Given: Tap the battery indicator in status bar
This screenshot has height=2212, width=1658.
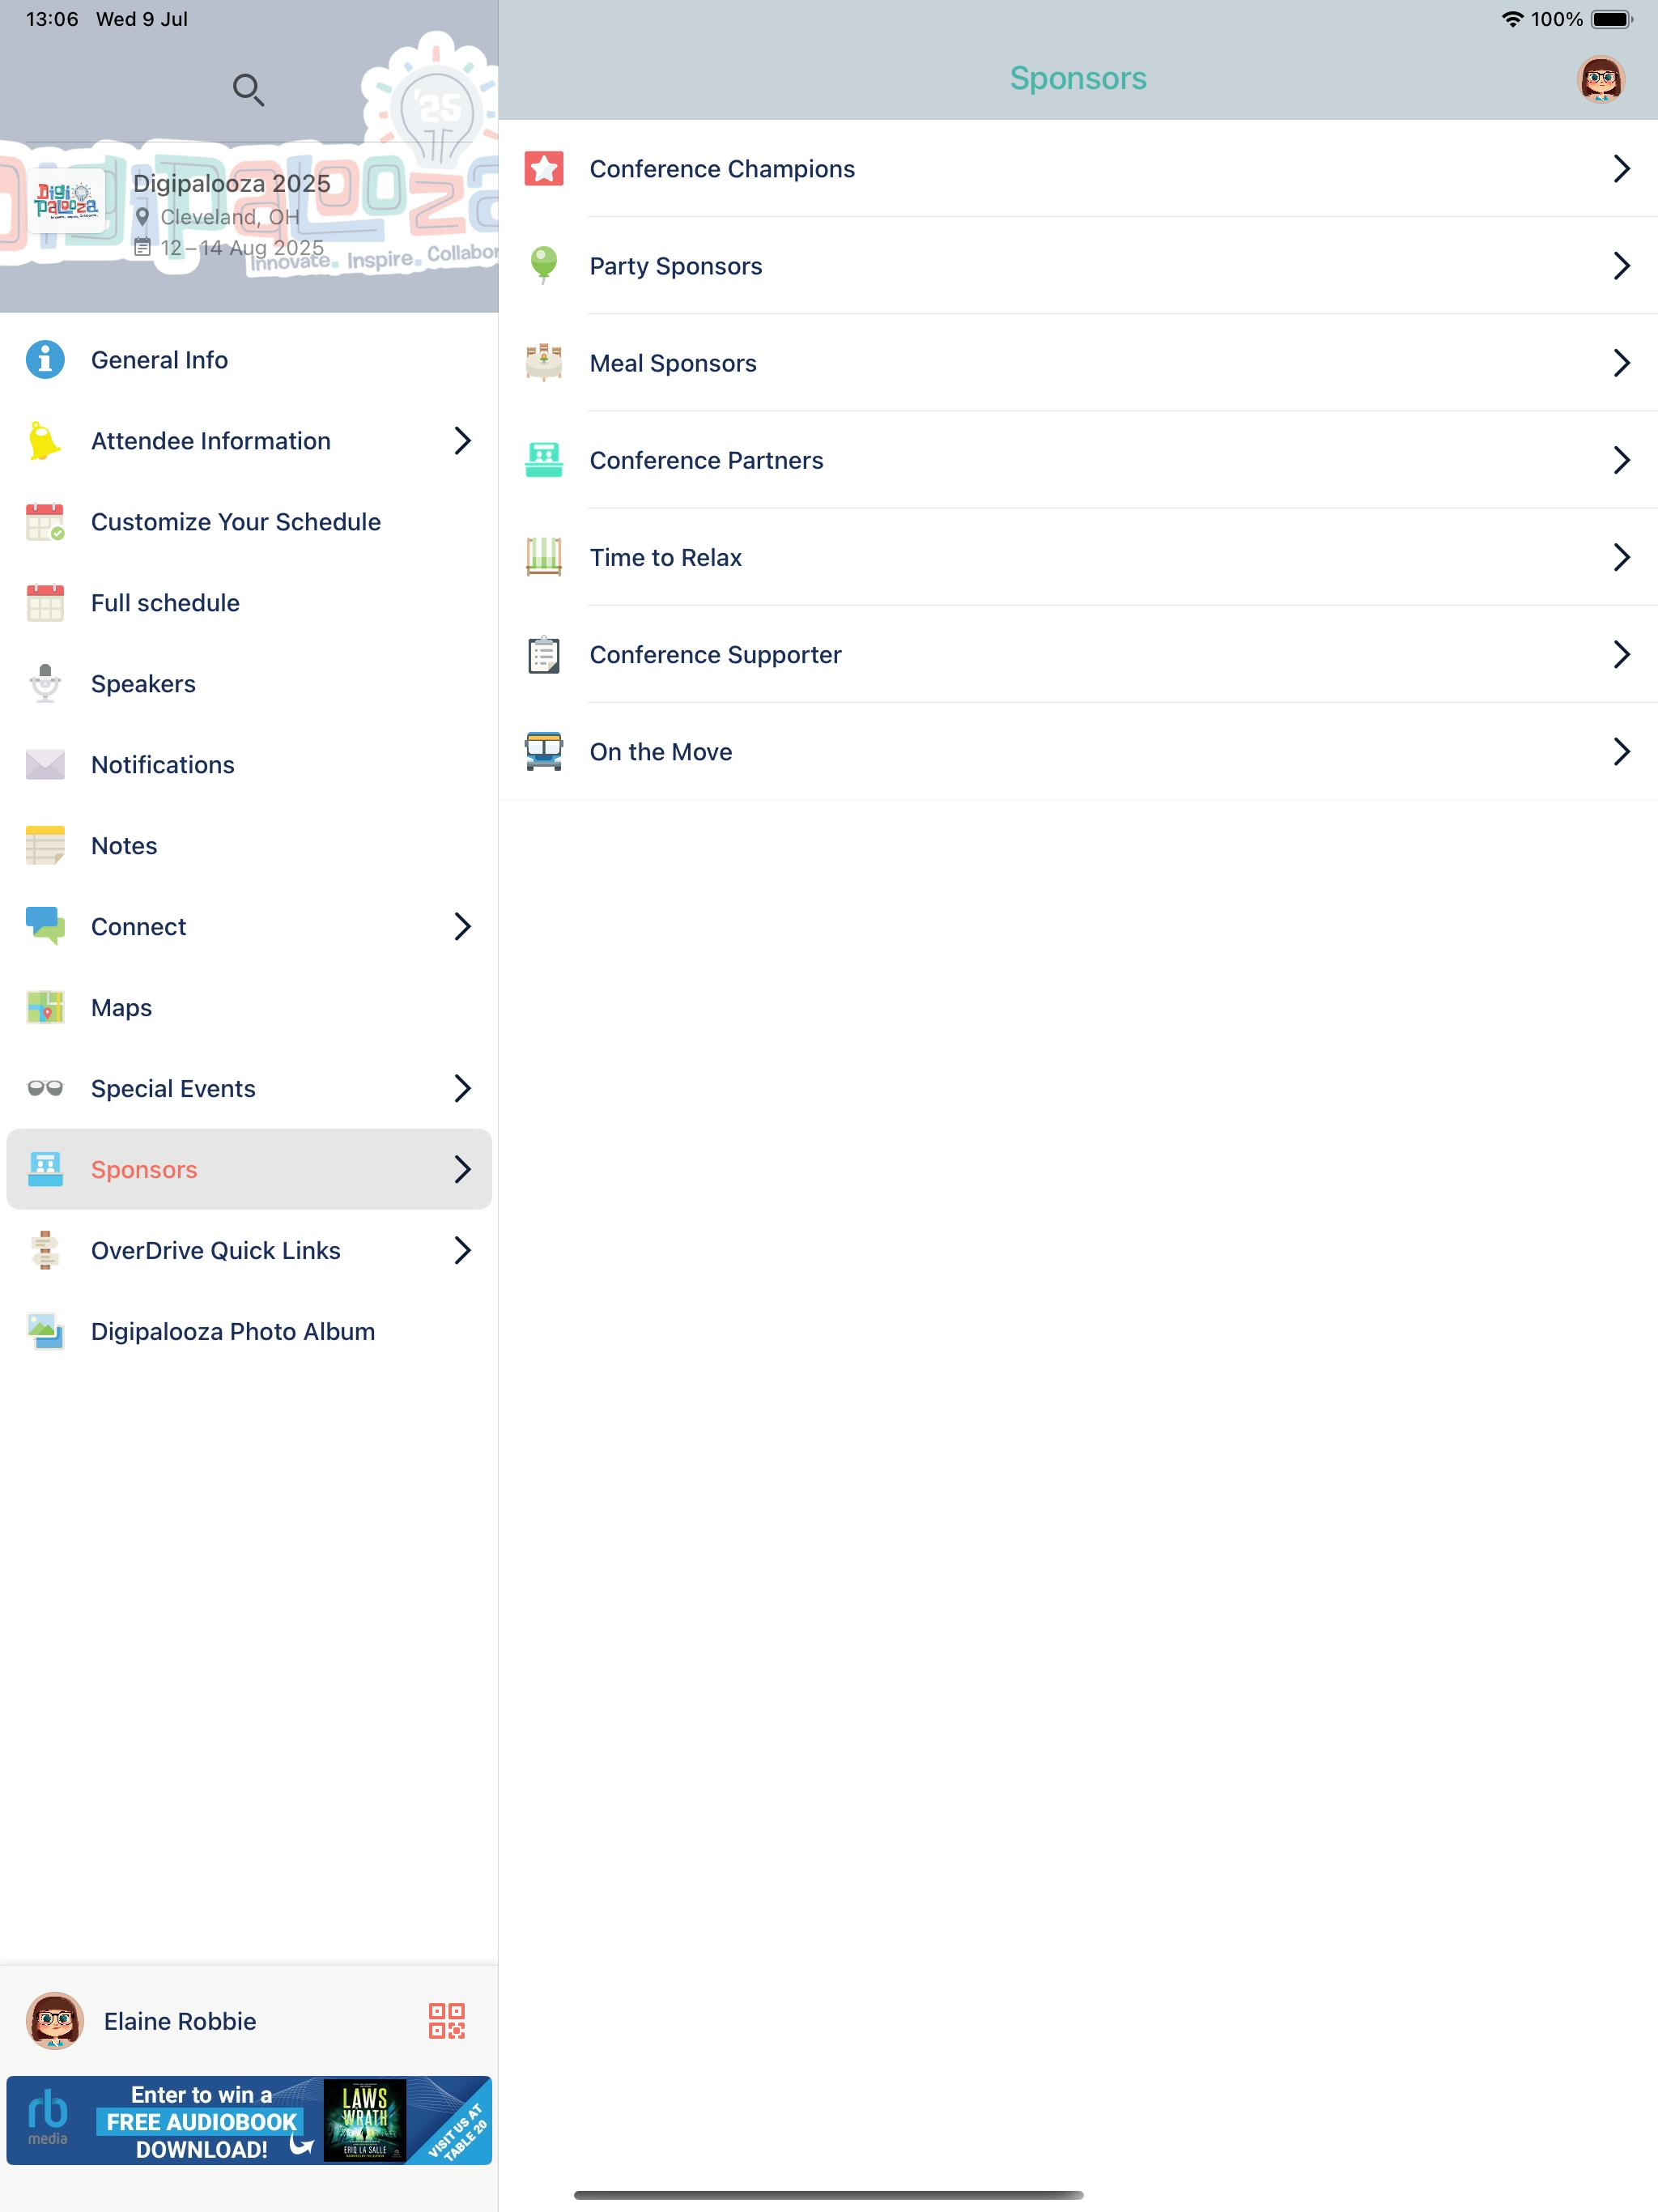Looking at the screenshot, I should tap(1611, 19).
